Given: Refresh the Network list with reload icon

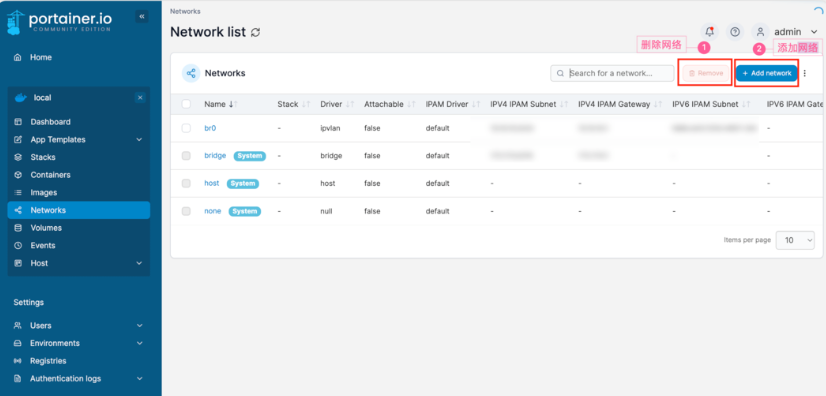Looking at the screenshot, I should 255,33.
